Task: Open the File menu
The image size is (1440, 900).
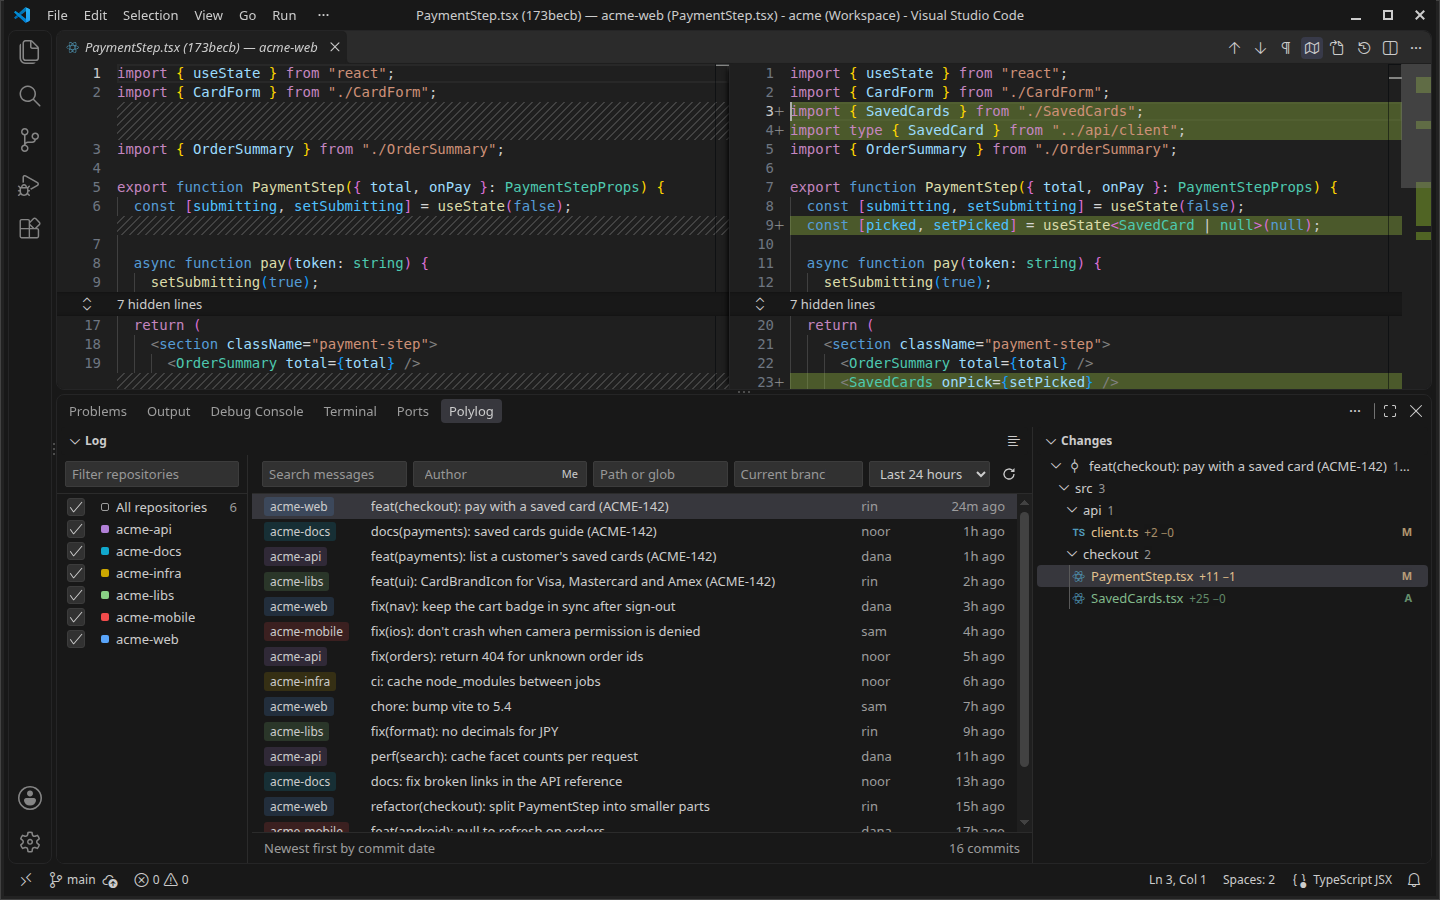Action: click(58, 15)
